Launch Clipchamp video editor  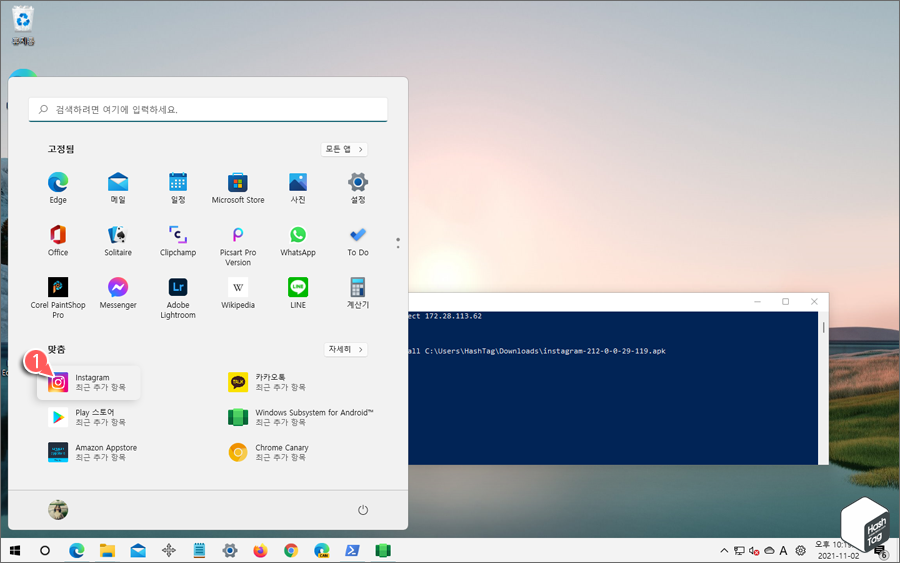178,240
